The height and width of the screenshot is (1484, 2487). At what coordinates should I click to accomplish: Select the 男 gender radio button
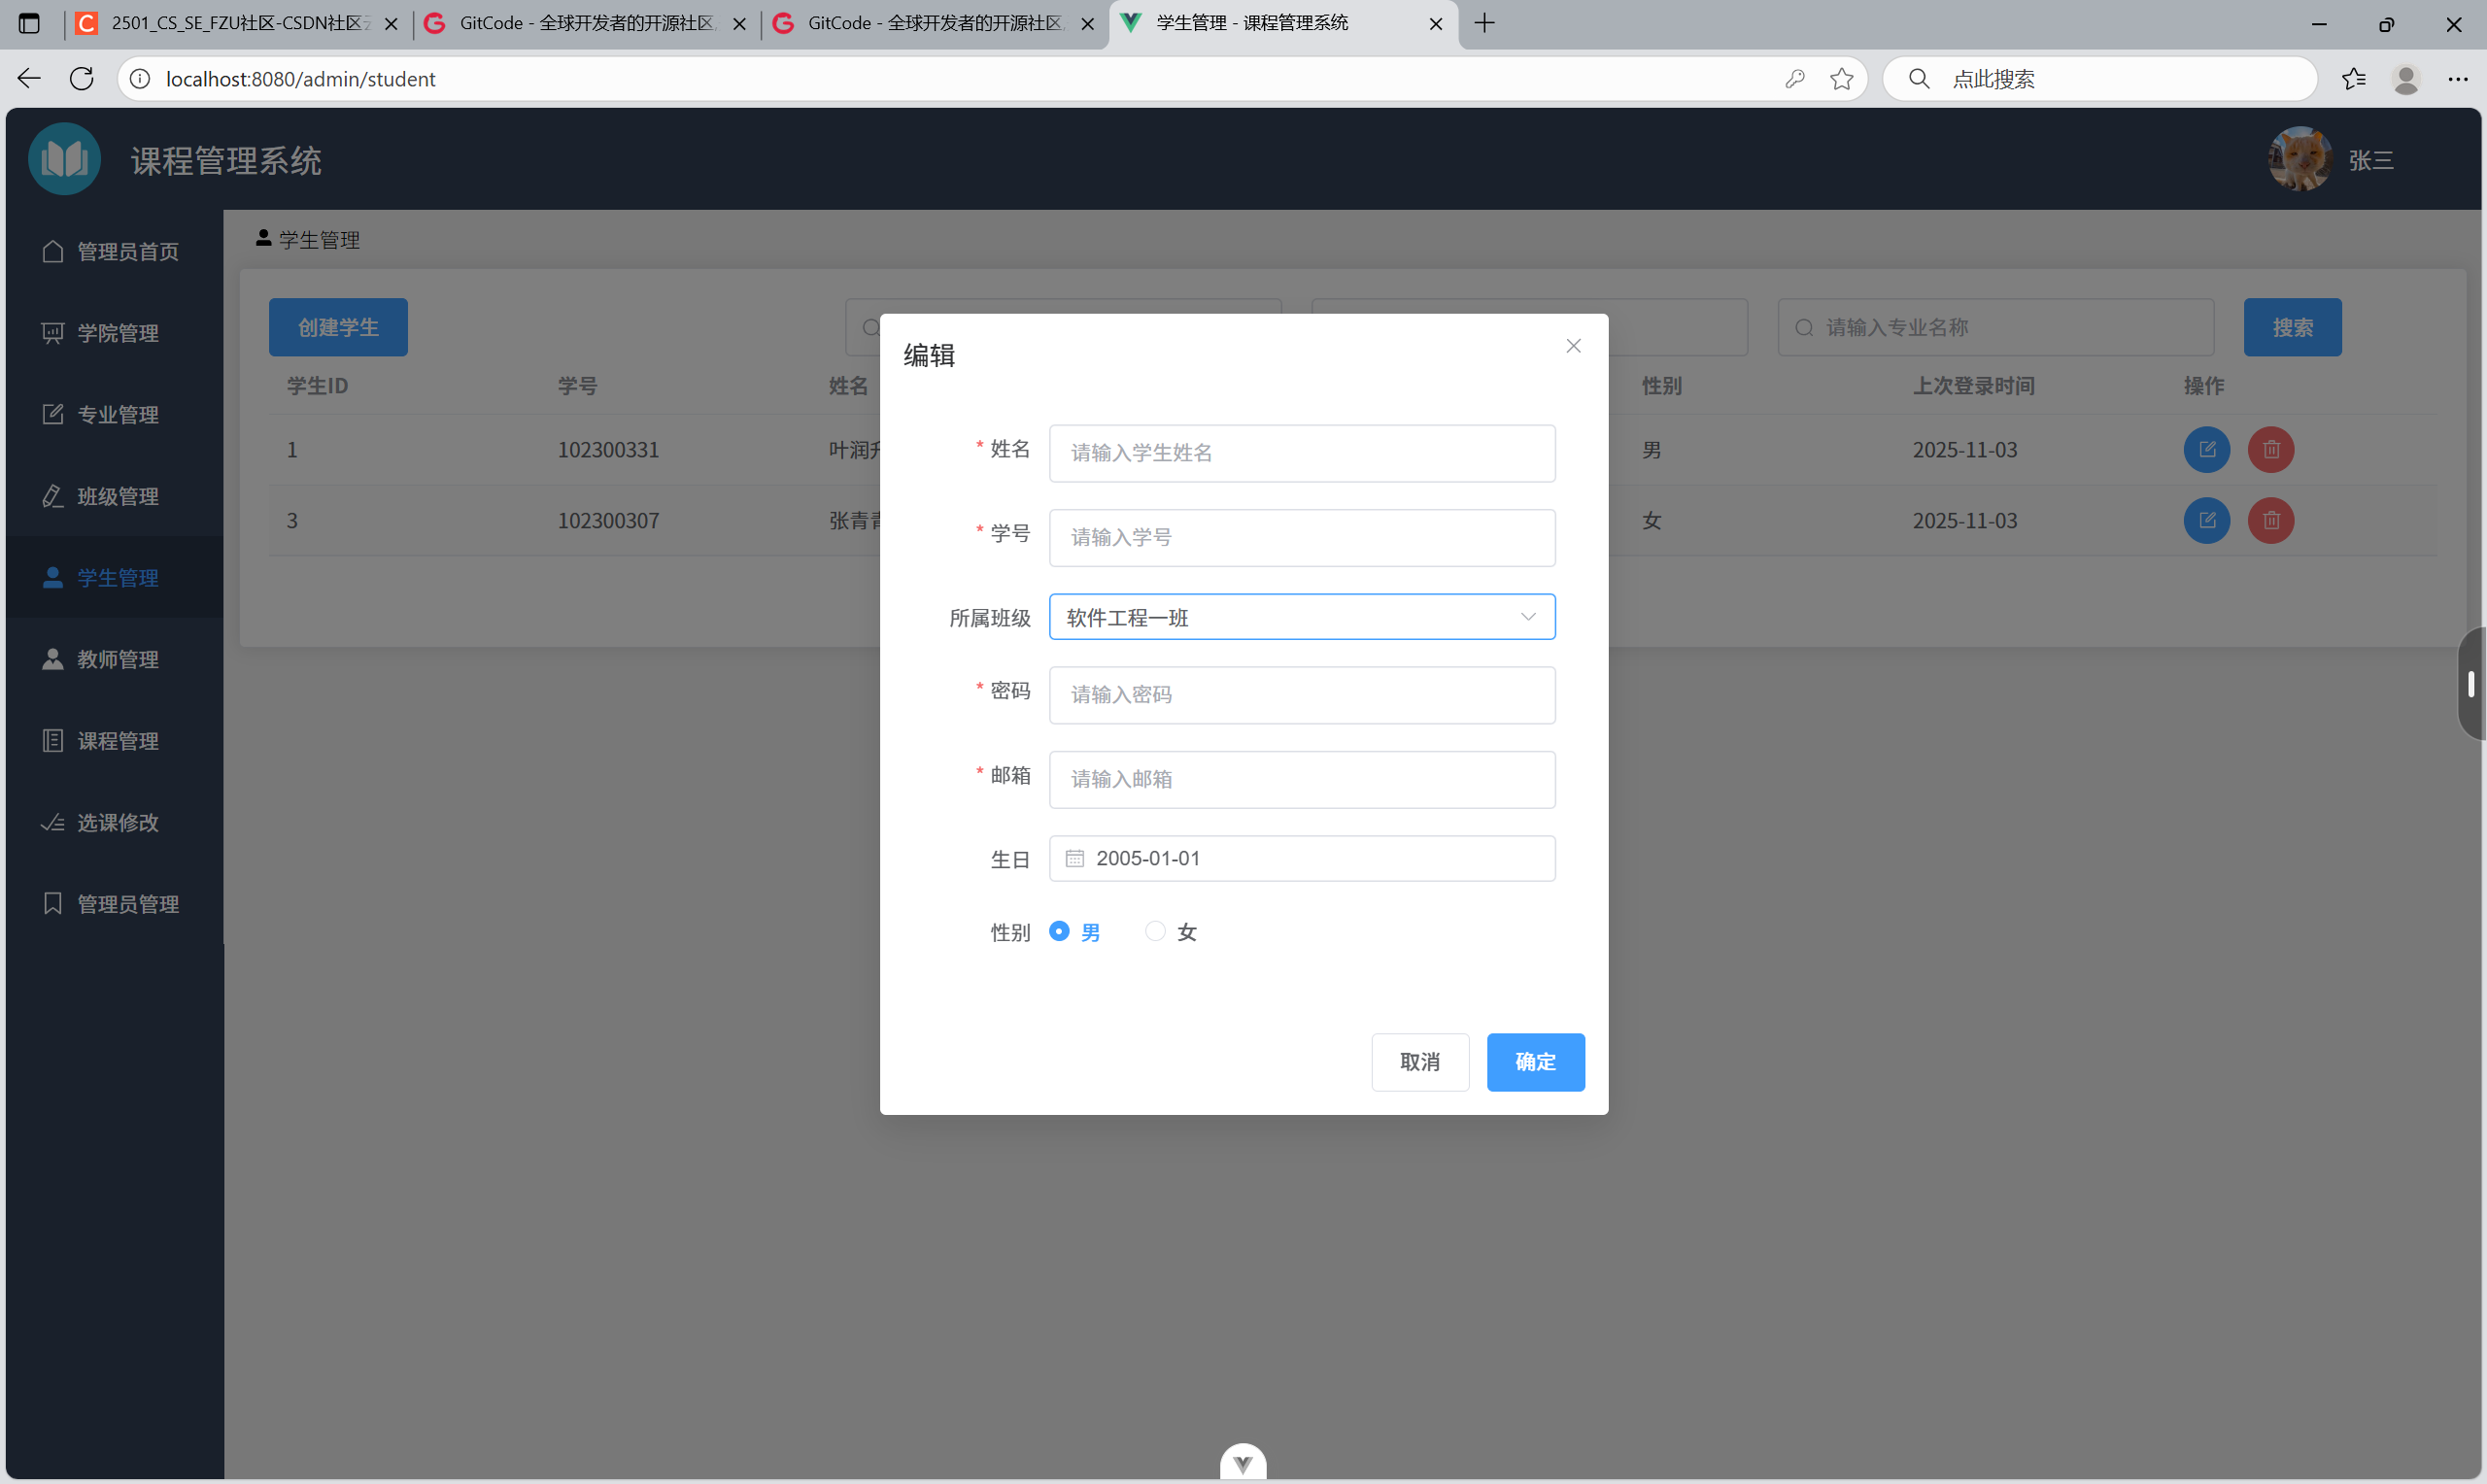click(x=1059, y=932)
